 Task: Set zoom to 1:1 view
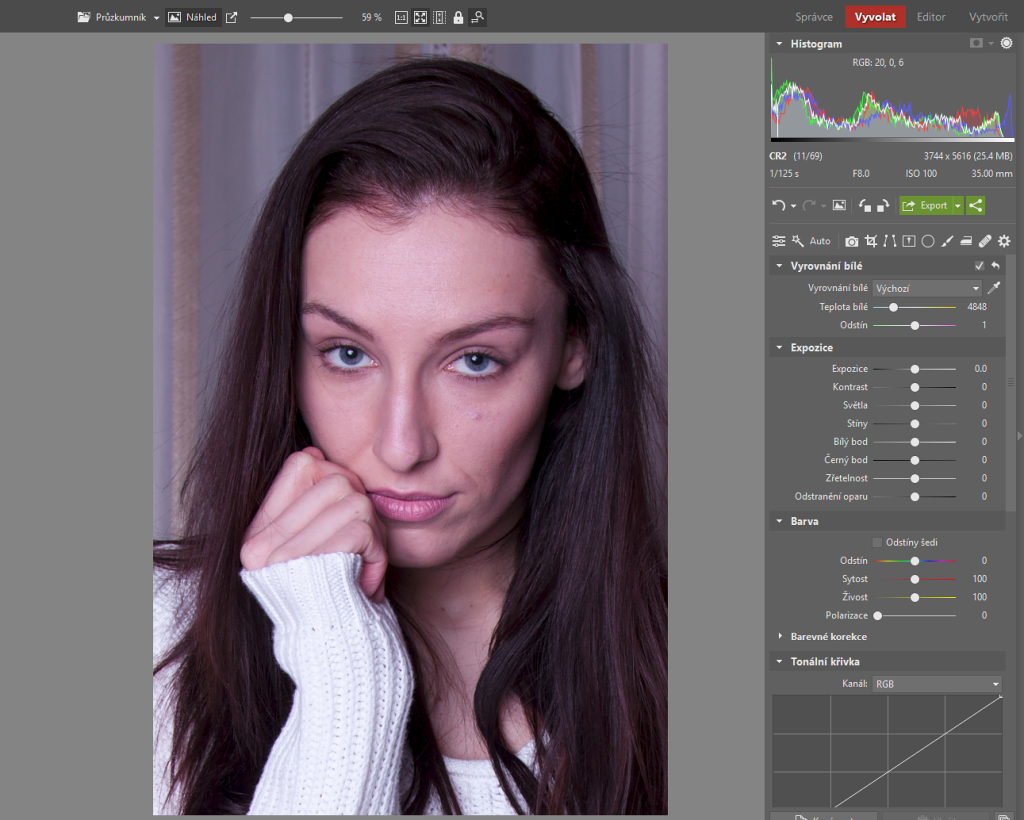401,17
